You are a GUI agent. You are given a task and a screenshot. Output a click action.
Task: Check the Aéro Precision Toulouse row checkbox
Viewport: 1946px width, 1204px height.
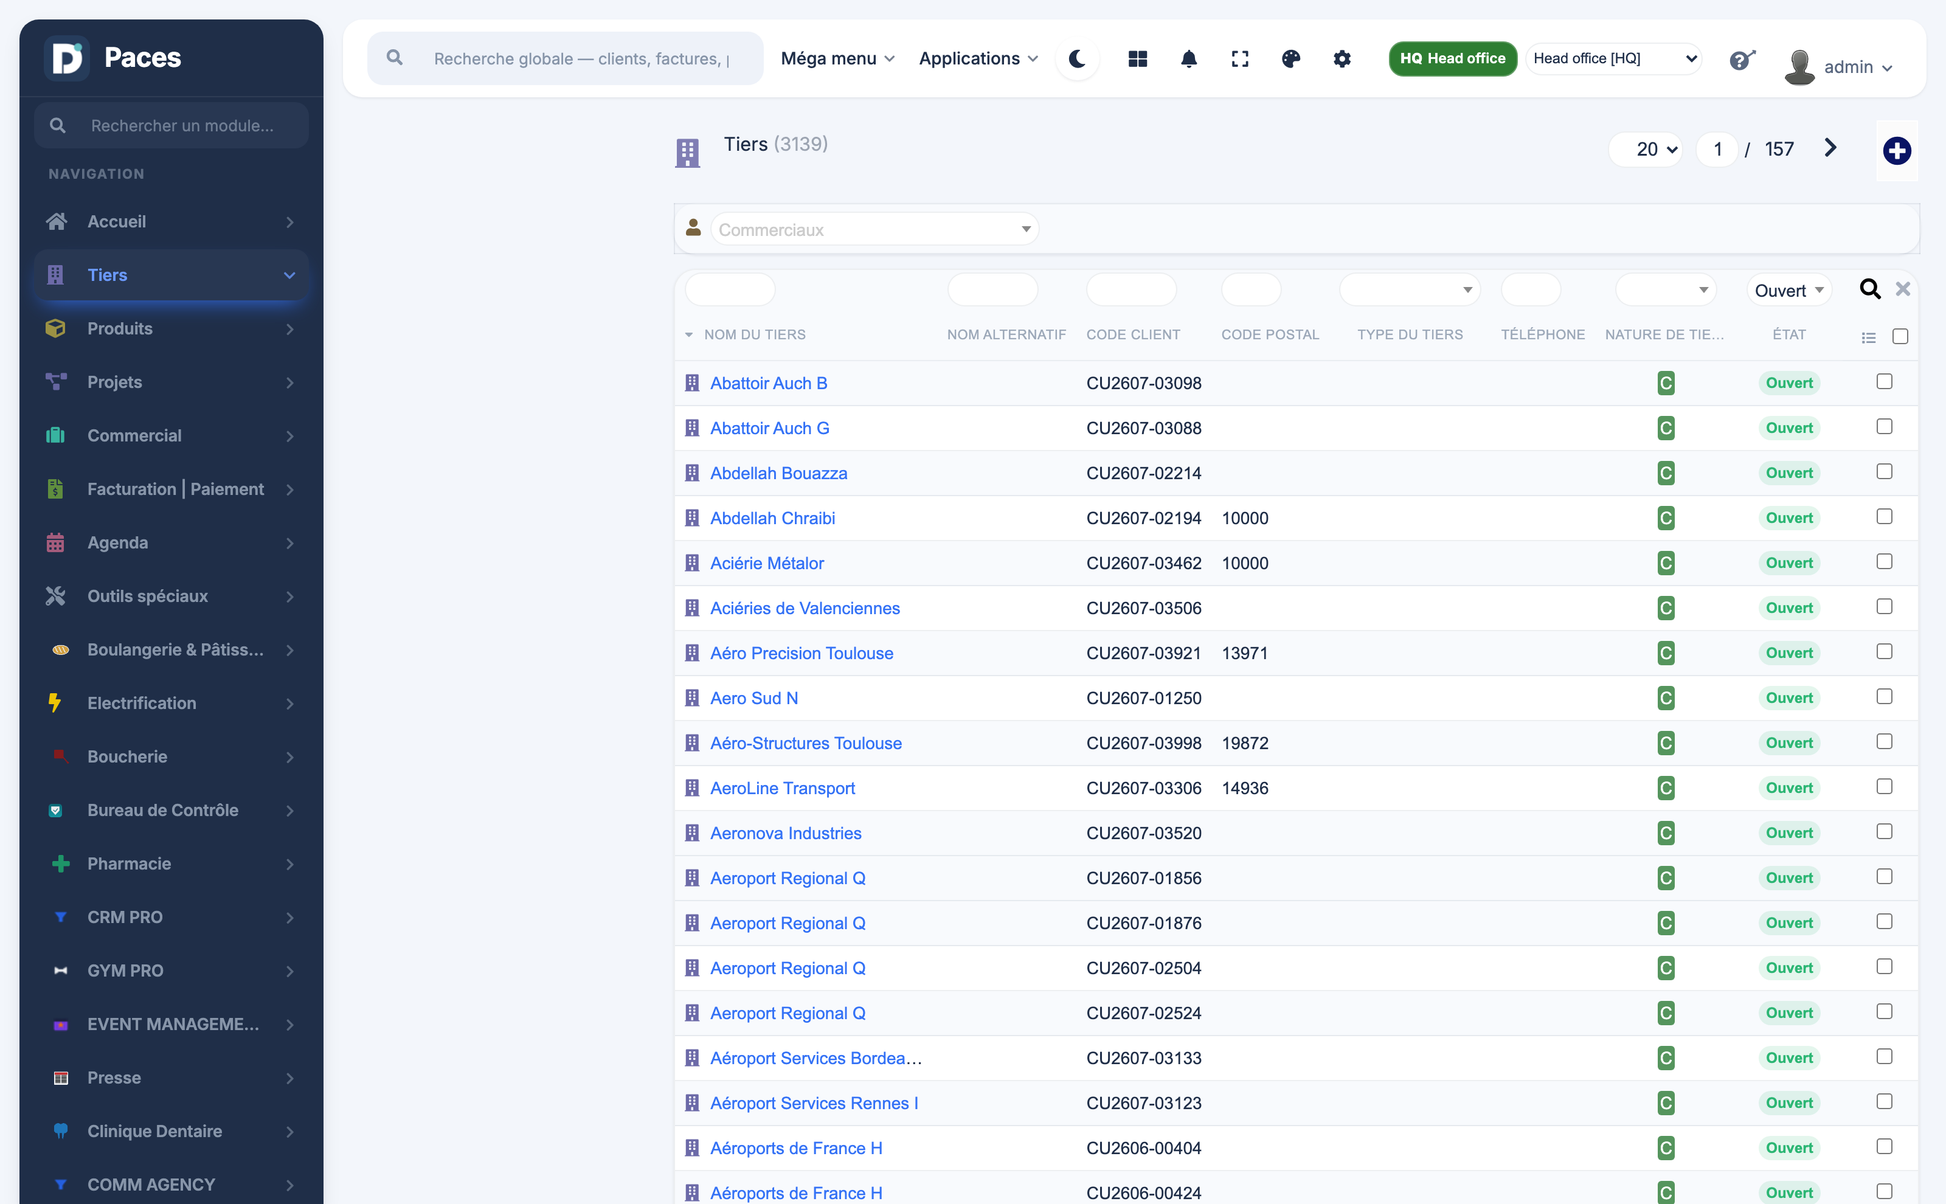pyautogui.click(x=1885, y=652)
